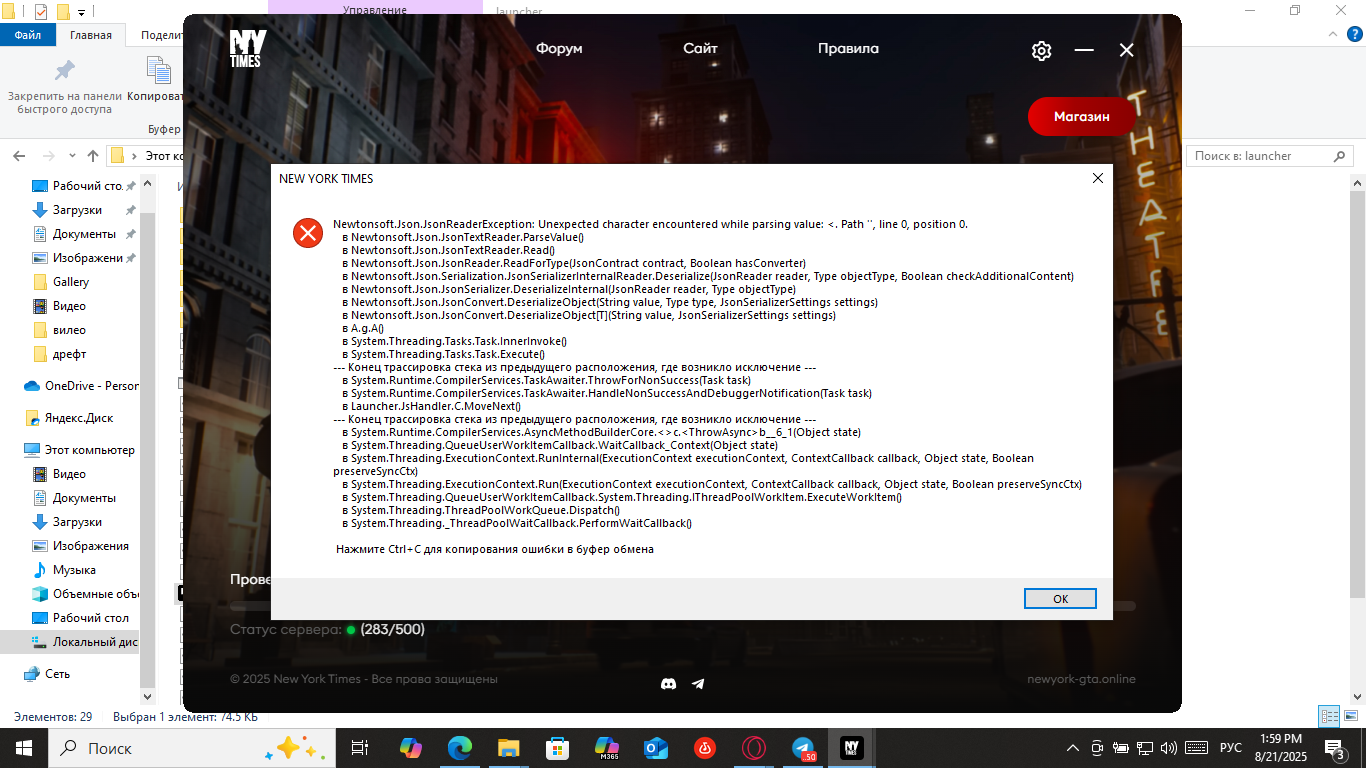This screenshot has width=1366, height=768.
Task: Open the Discord link icon
Action: pyautogui.click(x=669, y=684)
